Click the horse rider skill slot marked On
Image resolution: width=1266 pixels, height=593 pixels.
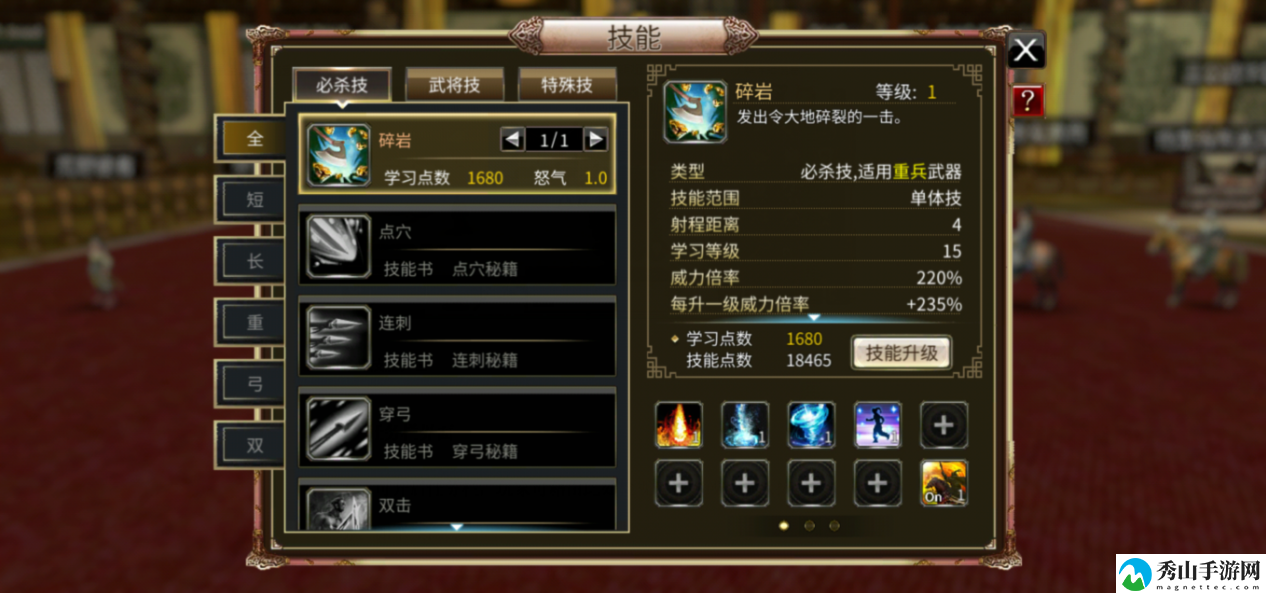(x=944, y=483)
